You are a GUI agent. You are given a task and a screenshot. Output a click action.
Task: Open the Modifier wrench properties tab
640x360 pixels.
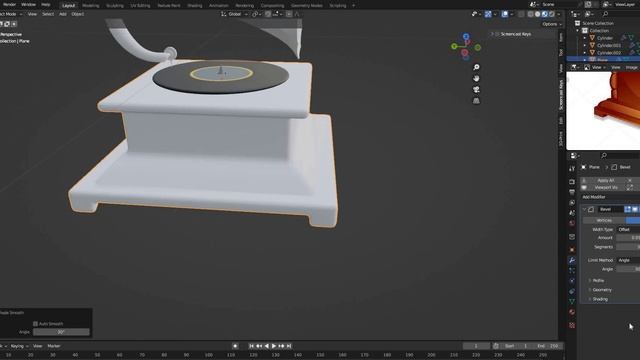click(572, 260)
